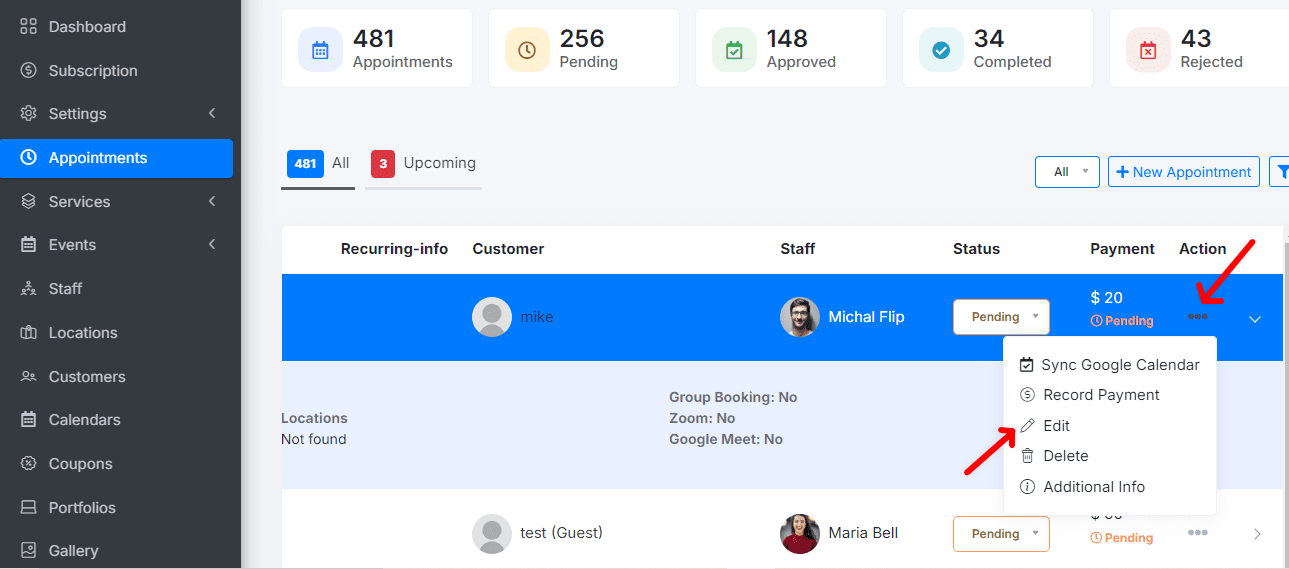Click Michal Flip's staff avatar
Viewport: 1289px width, 569px height.
[799, 317]
